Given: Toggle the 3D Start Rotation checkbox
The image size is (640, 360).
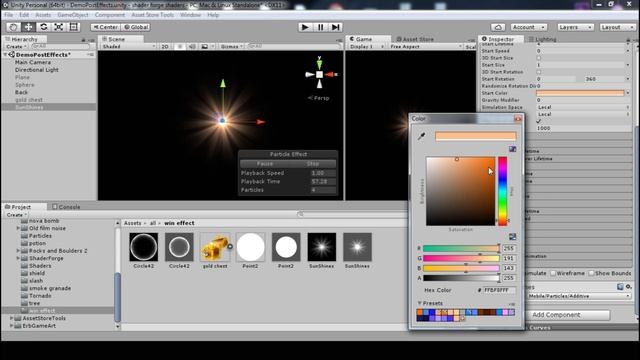Looking at the screenshot, I should (539, 72).
